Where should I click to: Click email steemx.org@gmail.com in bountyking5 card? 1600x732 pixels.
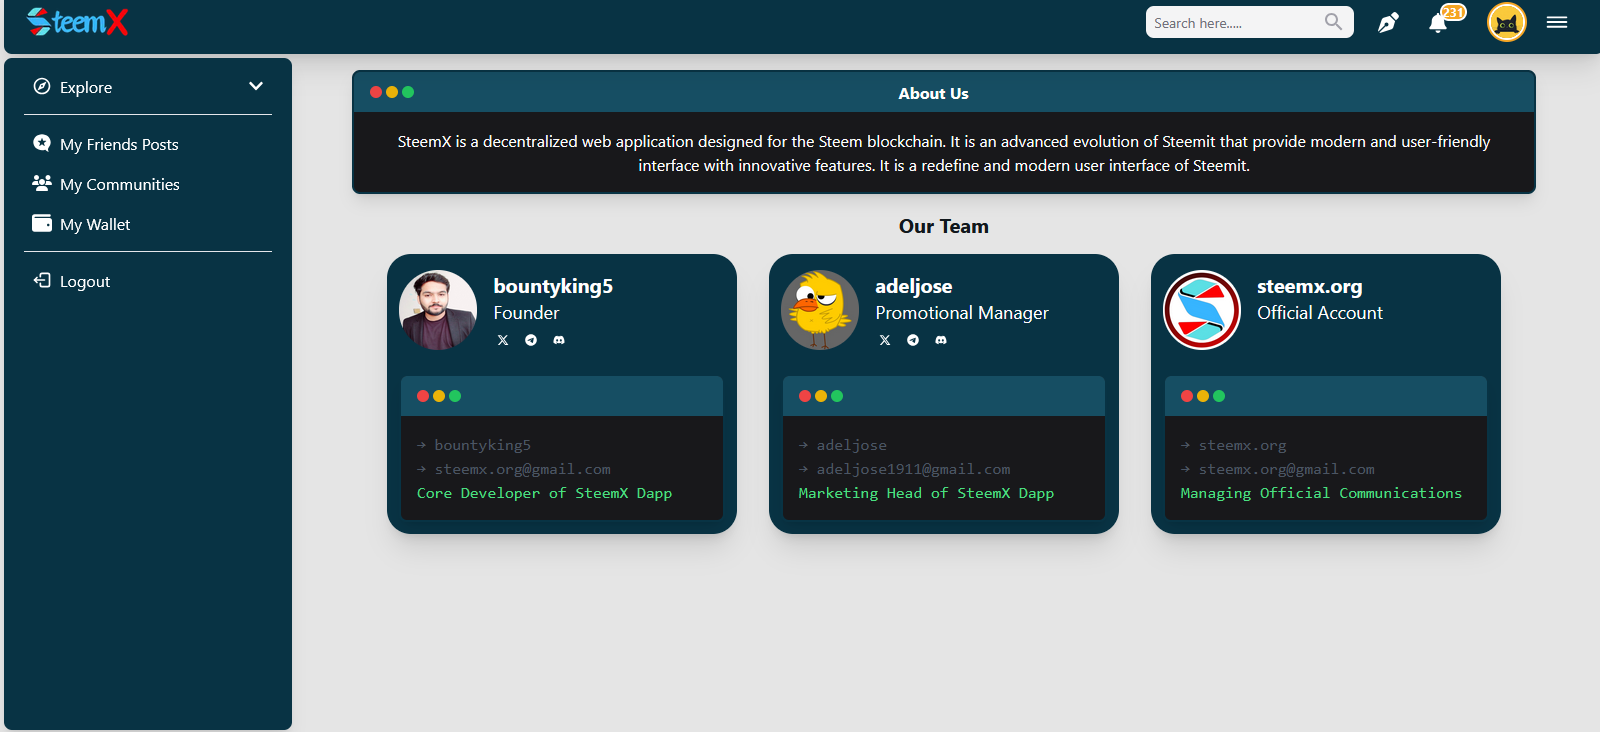[522, 469]
